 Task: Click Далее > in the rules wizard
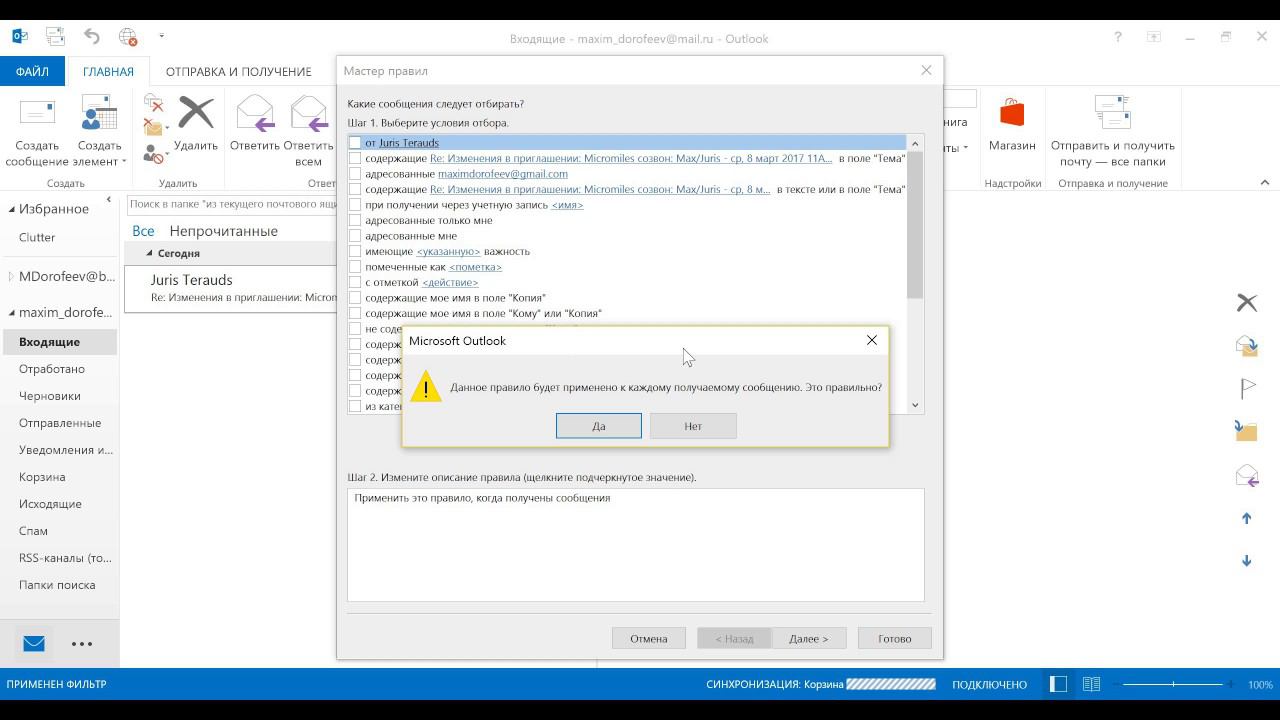tap(808, 638)
